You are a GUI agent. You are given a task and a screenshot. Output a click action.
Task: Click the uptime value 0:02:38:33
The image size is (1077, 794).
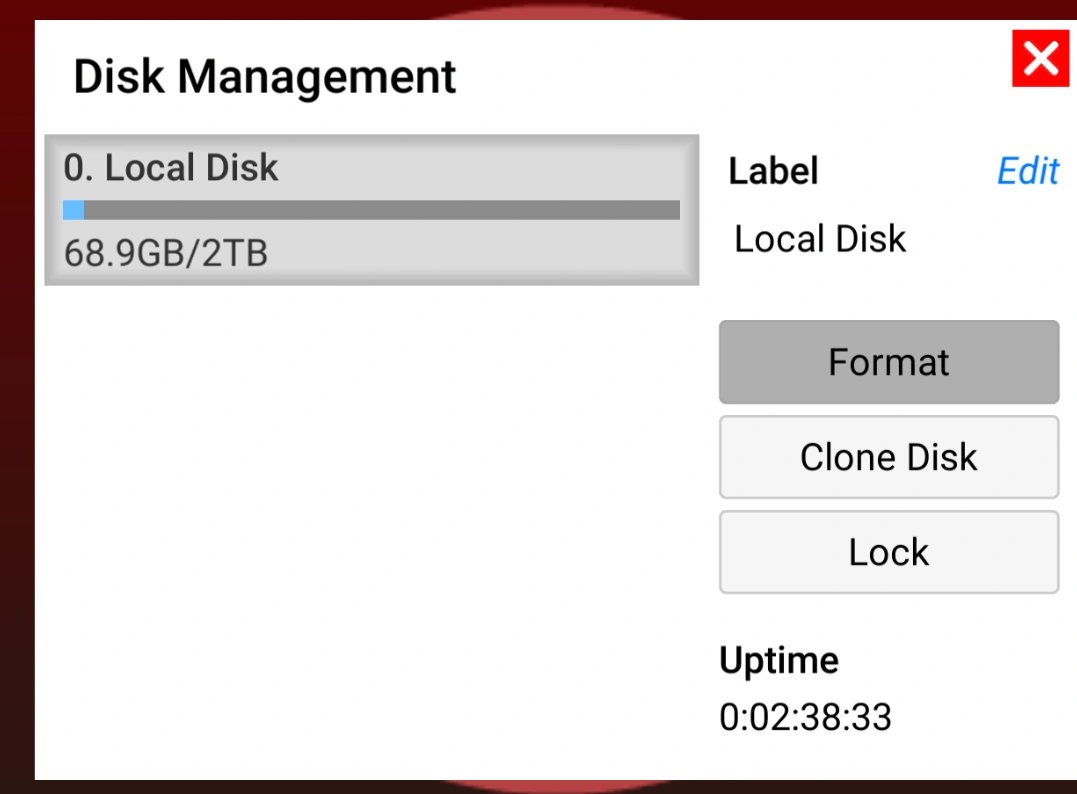click(x=806, y=717)
